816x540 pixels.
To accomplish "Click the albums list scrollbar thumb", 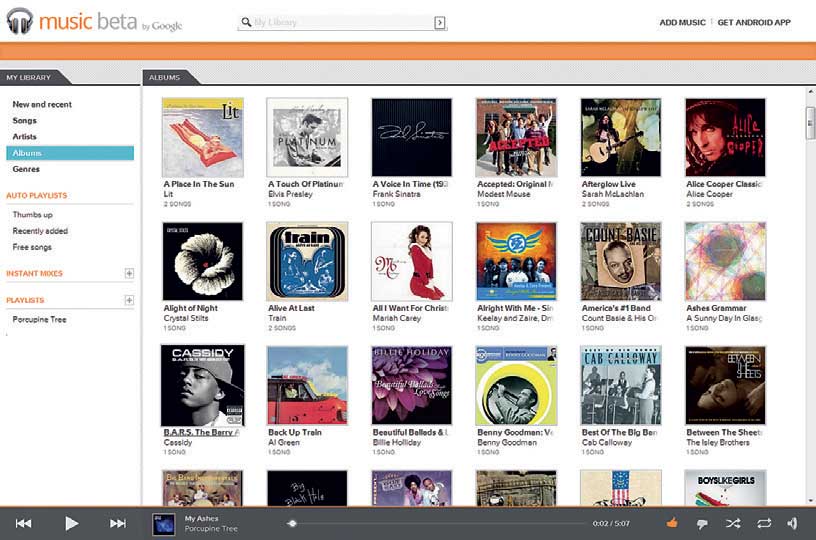I will 810,123.
